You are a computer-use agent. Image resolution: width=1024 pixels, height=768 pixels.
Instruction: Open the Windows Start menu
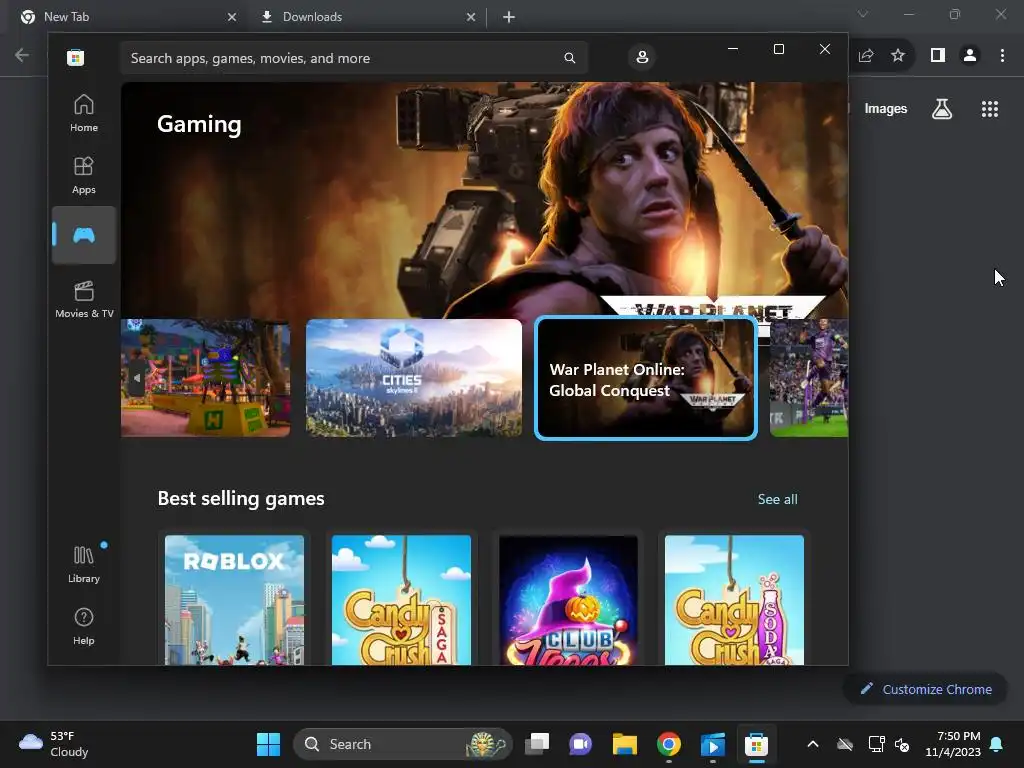click(x=268, y=744)
